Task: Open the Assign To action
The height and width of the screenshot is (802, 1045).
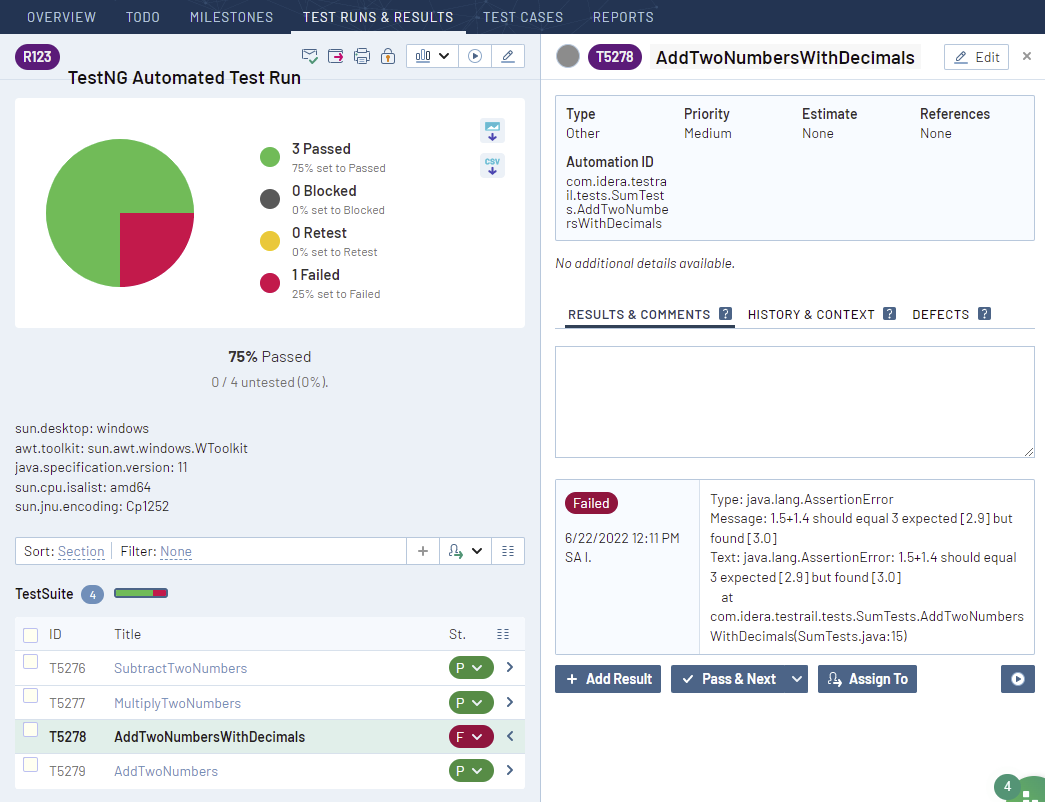Action: point(867,679)
